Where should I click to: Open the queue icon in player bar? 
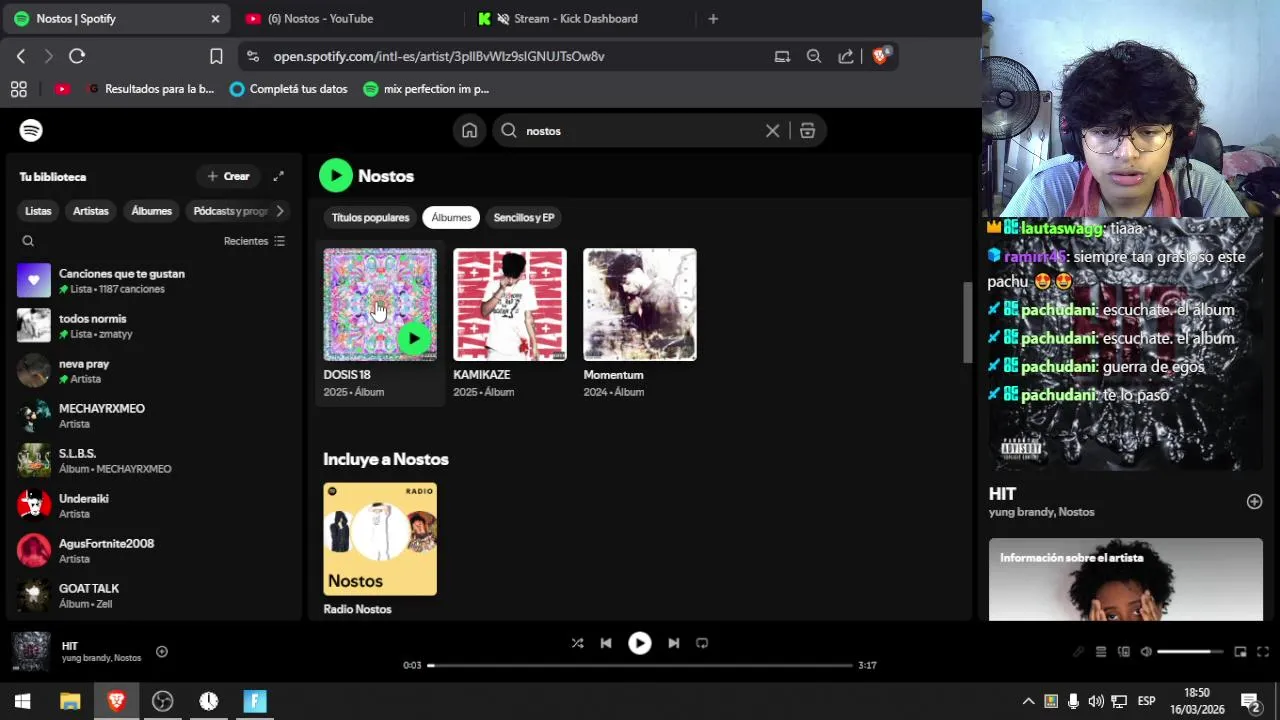(x=1101, y=652)
